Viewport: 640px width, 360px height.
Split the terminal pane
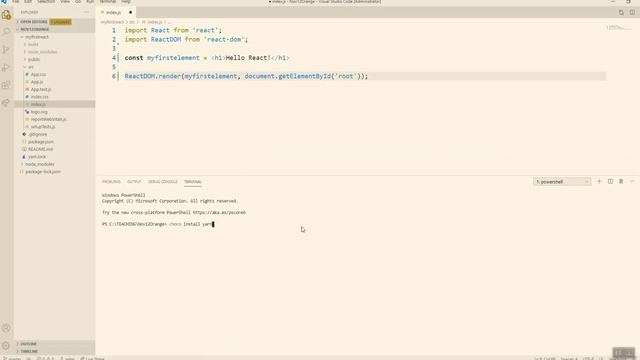tap(610, 181)
